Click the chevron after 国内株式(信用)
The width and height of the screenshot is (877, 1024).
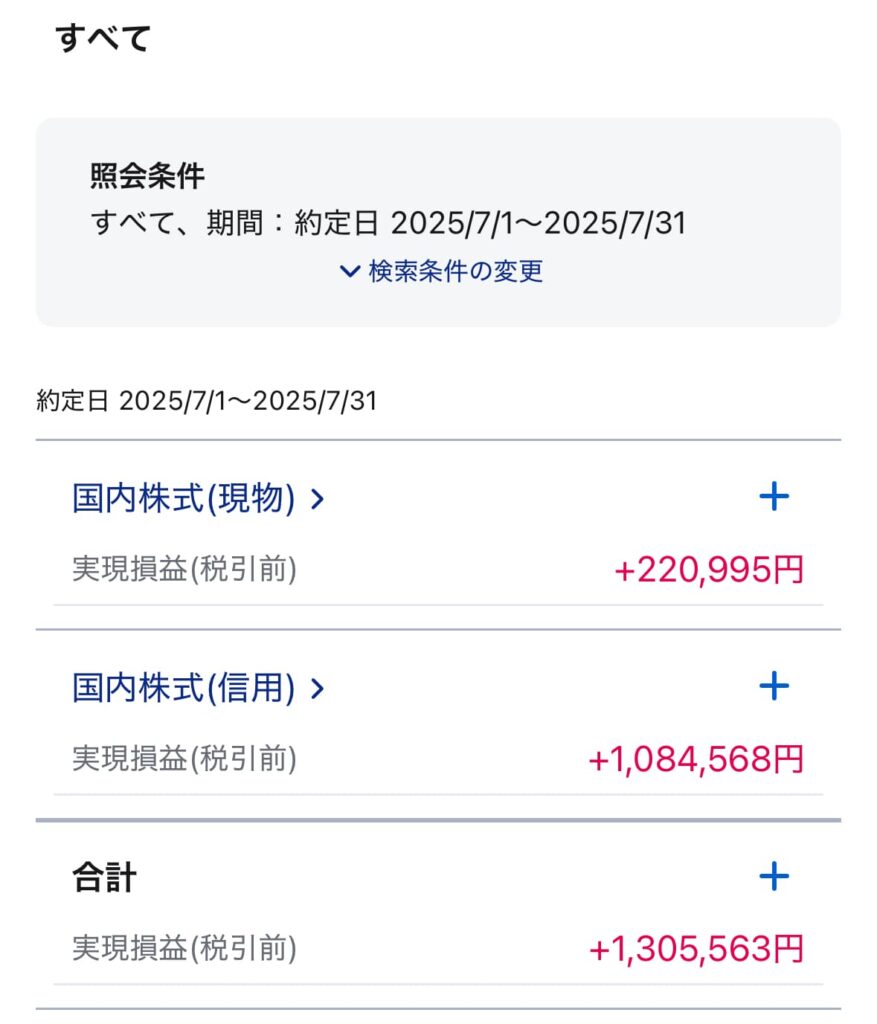pyautogui.click(x=318, y=688)
